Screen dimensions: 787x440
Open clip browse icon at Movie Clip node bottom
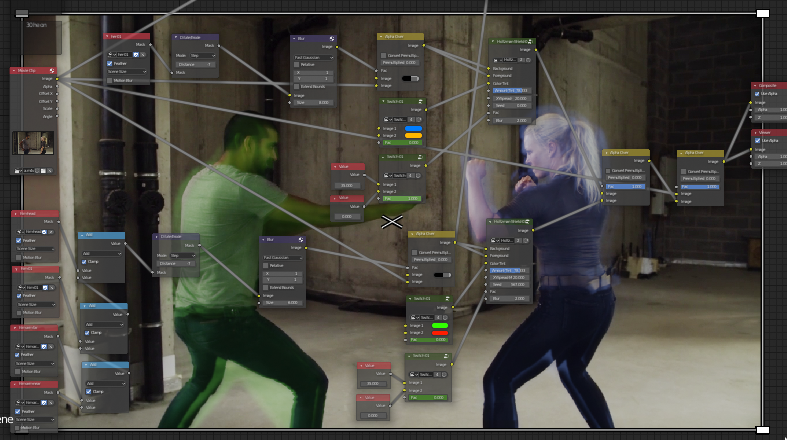pyautogui.click(x=18, y=171)
